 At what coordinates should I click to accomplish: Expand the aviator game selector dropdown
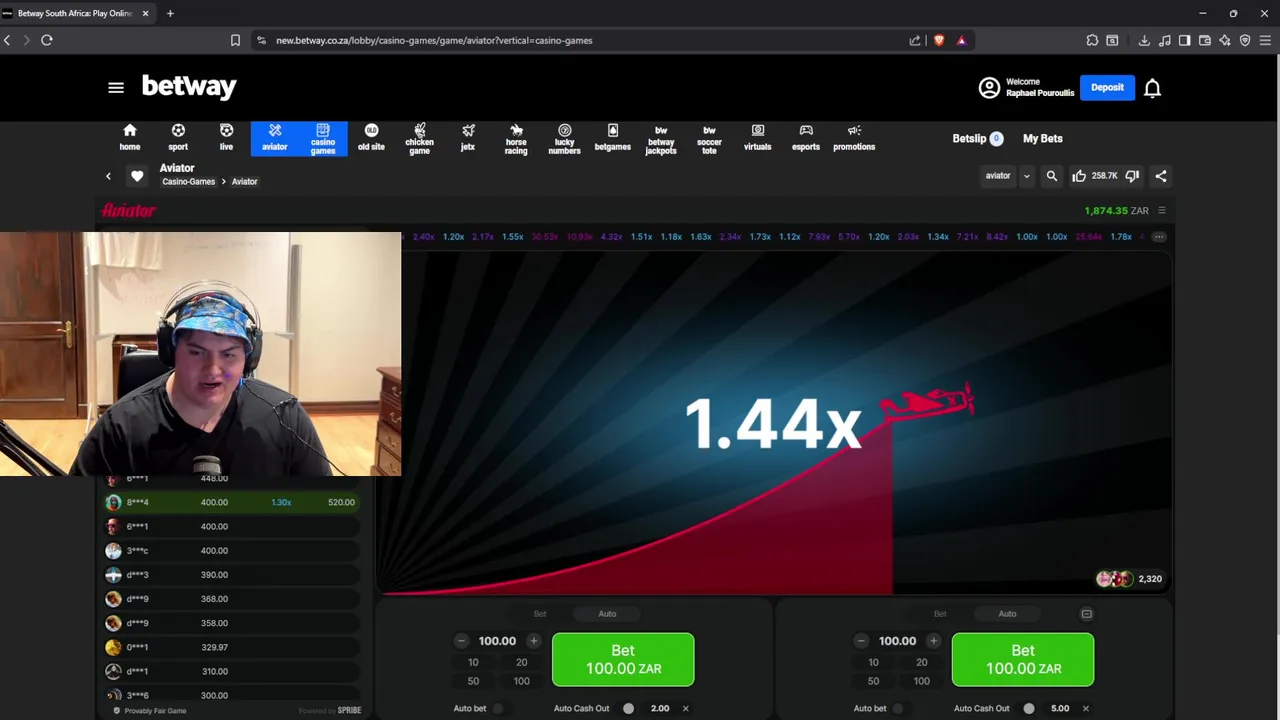(x=1026, y=176)
